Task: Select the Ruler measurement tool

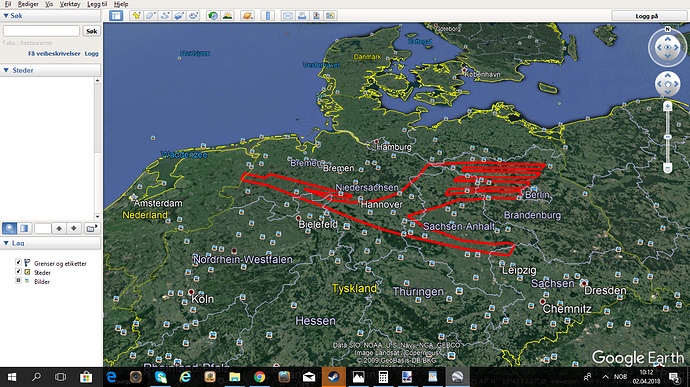Action: [x=268, y=15]
